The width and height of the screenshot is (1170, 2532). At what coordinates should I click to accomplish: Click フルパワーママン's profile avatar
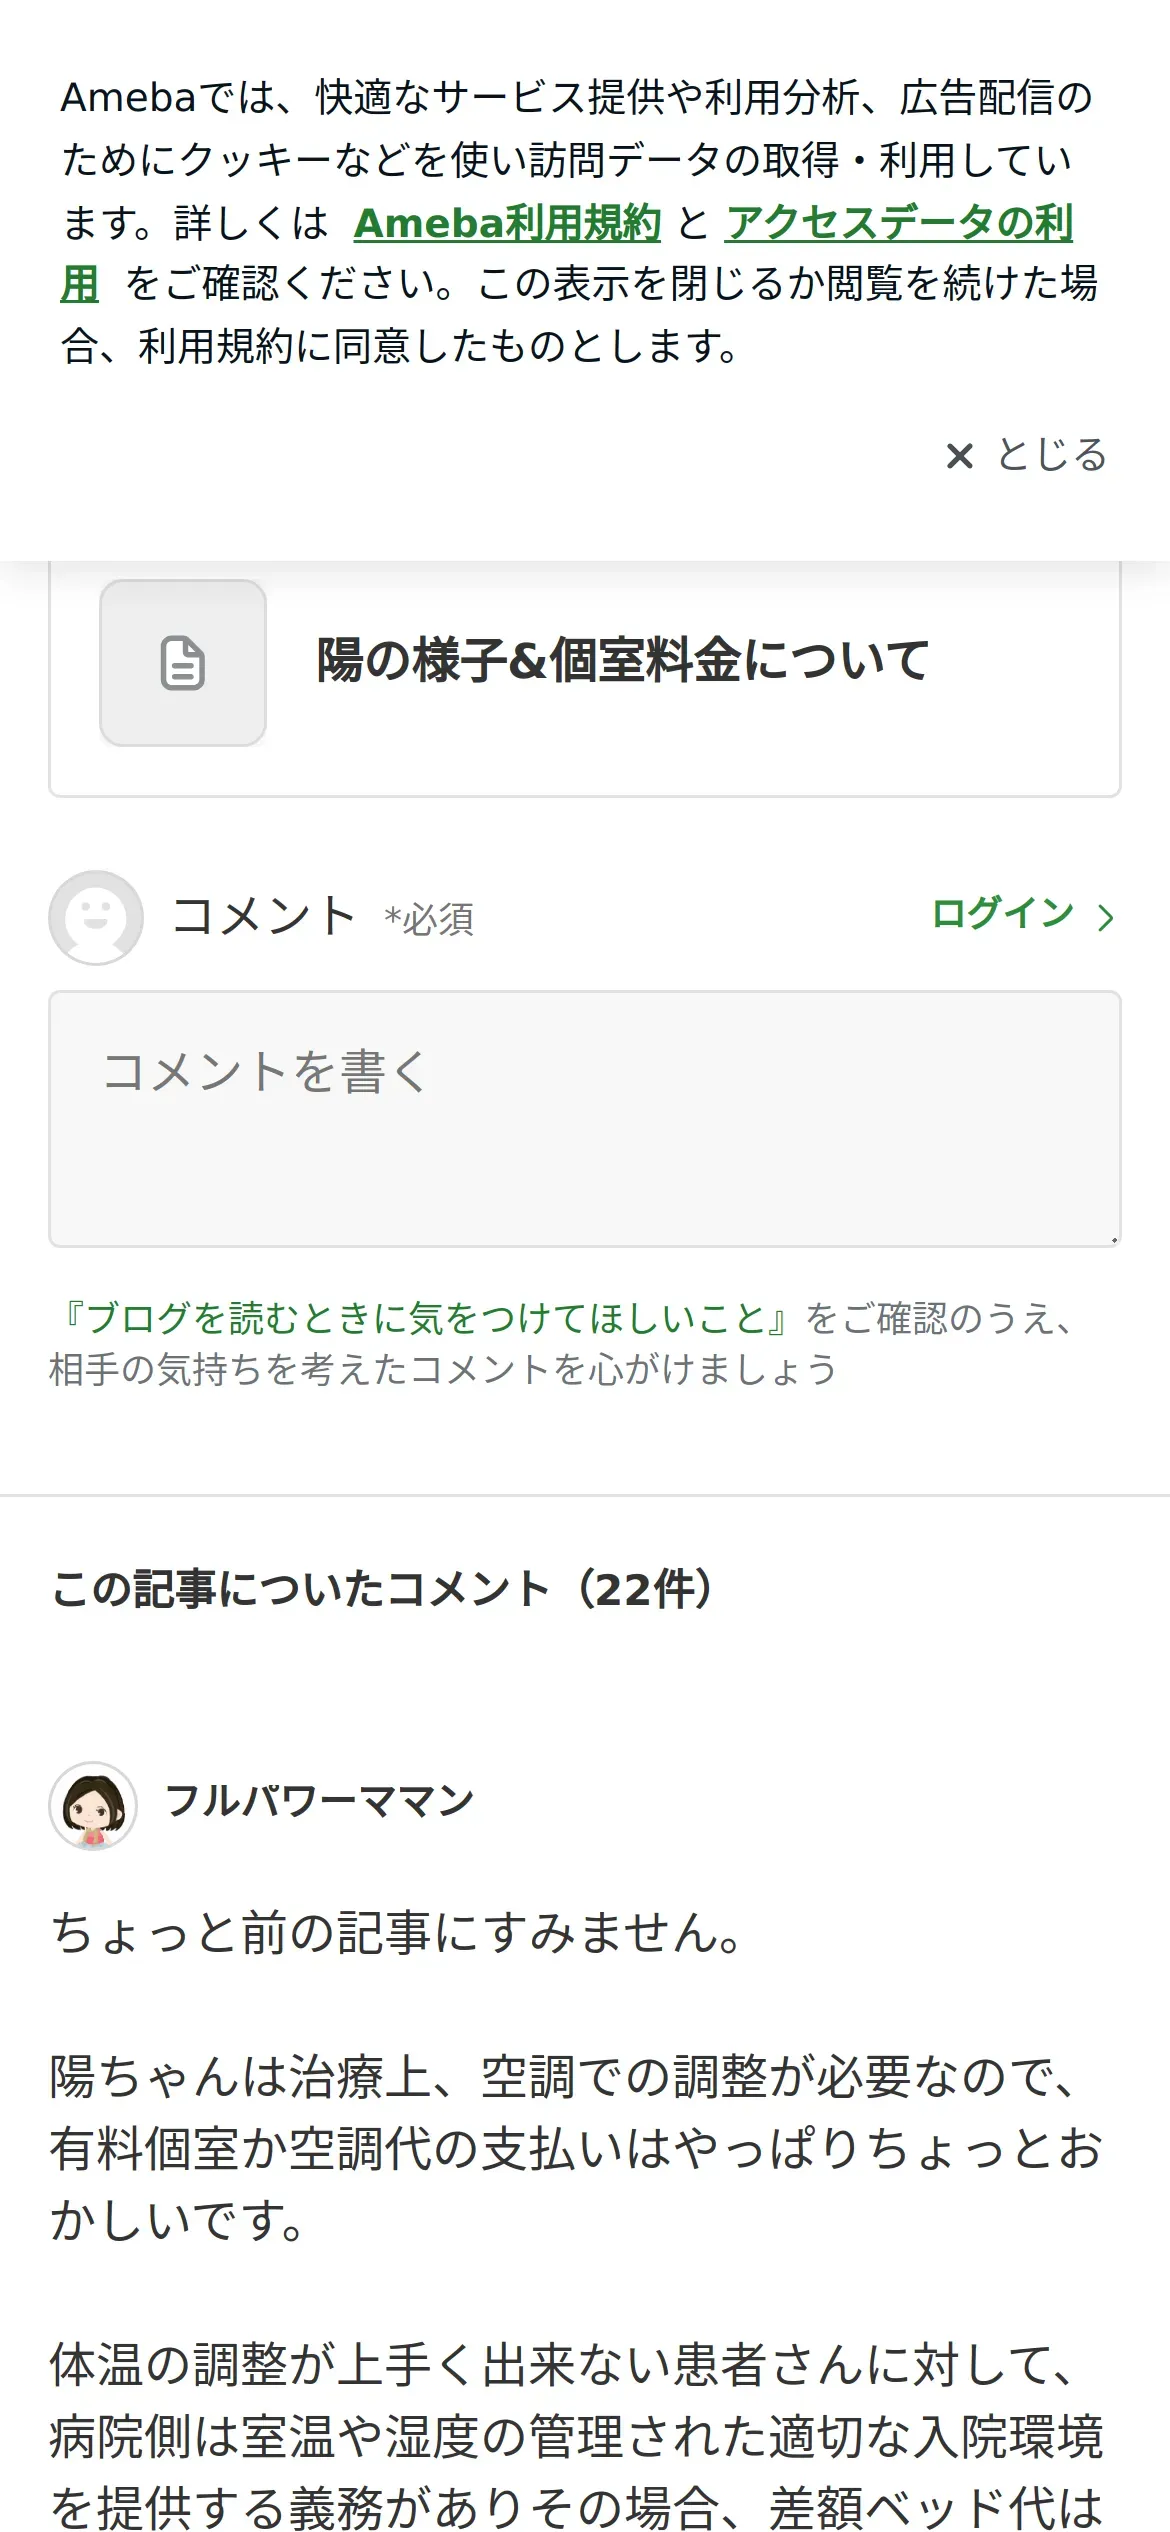[x=93, y=1805]
